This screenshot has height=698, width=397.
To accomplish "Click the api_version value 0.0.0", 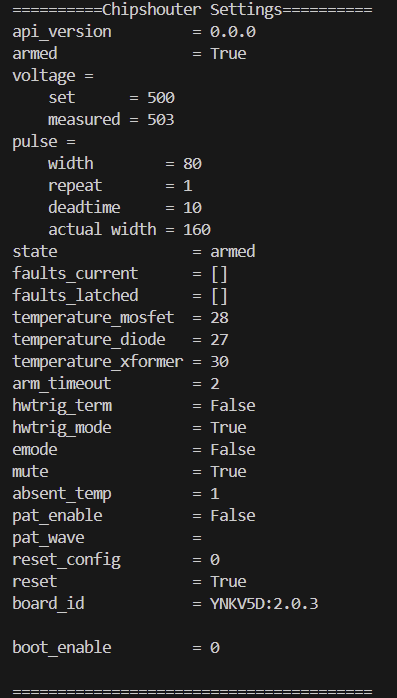I will pos(233,32).
